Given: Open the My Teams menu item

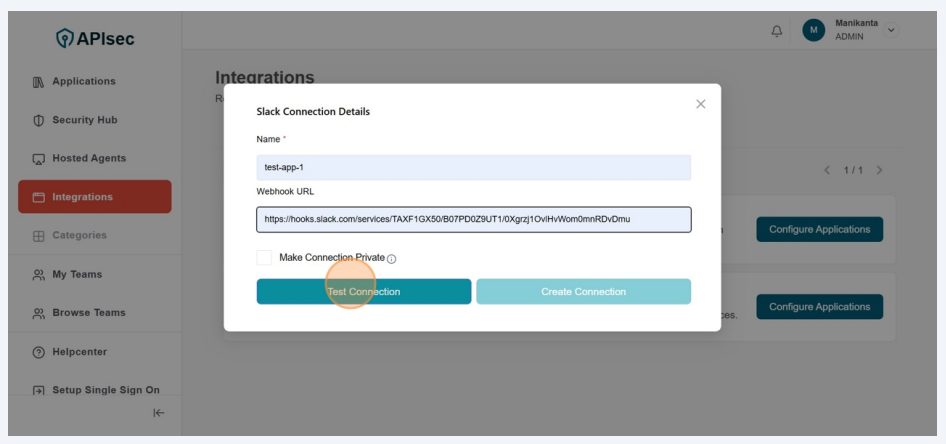Looking at the screenshot, I should click(76, 275).
